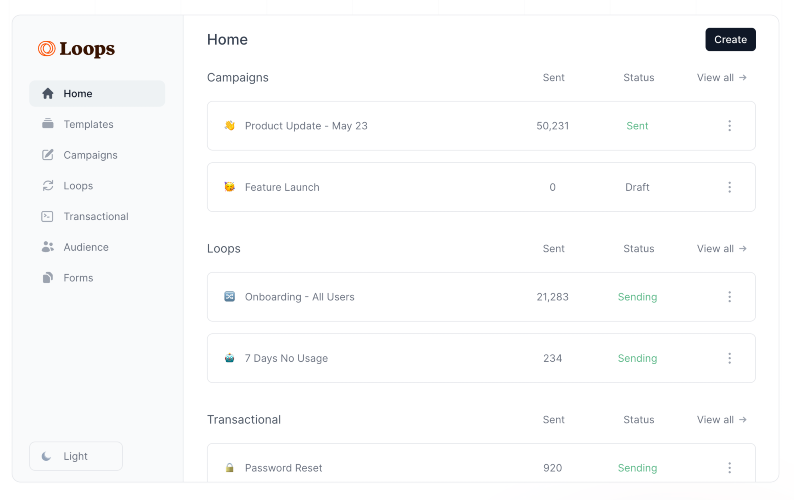
Task: Click the Audience people icon in sidebar
Action: (x=48, y=247)
